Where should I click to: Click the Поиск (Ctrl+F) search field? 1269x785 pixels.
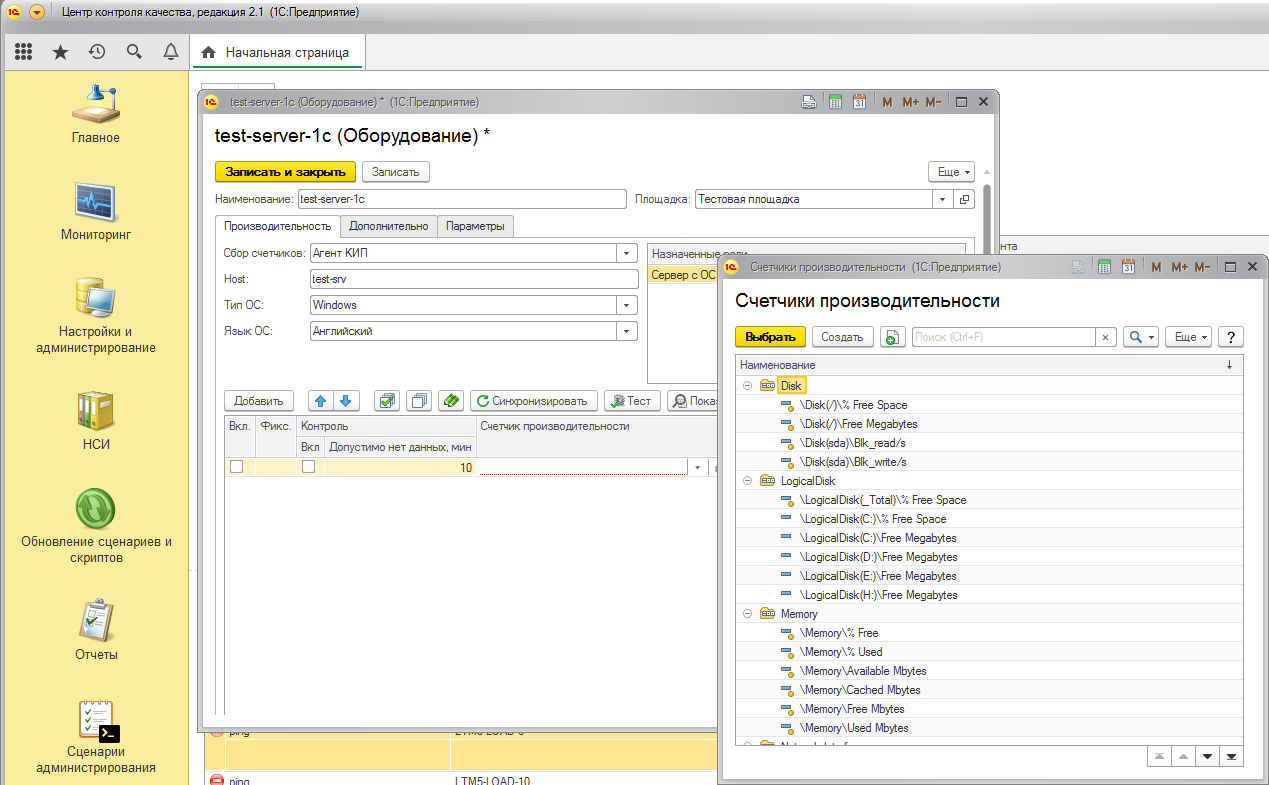pyautogui.click(x=1003, y=338)
